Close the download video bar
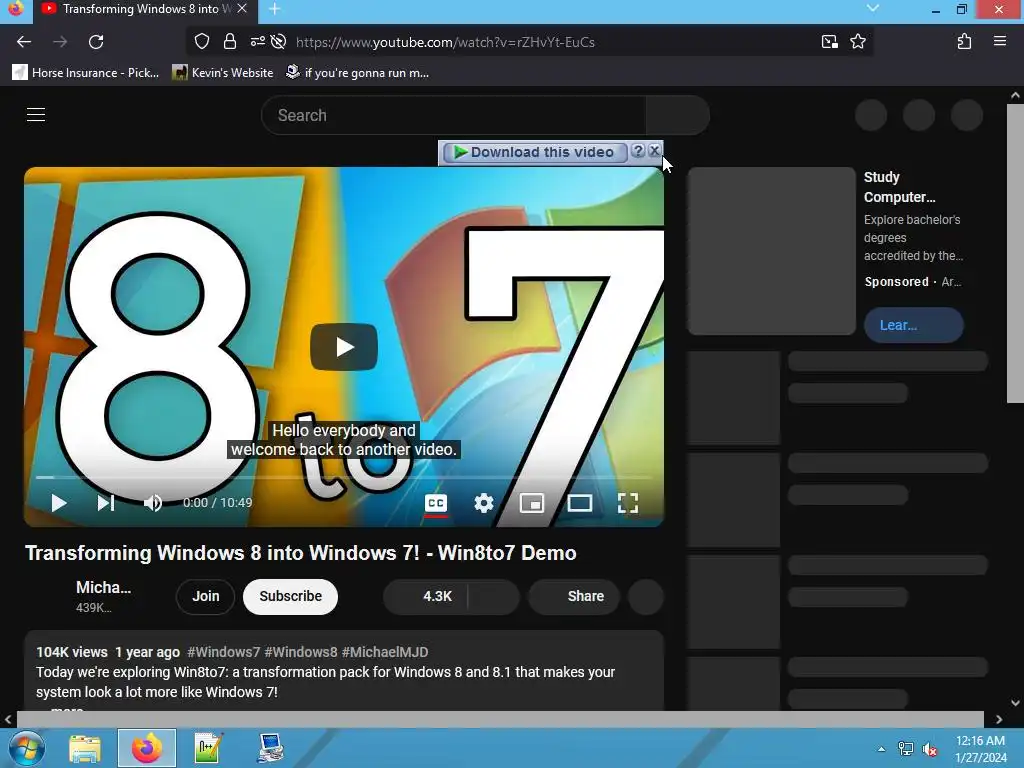 654,150
